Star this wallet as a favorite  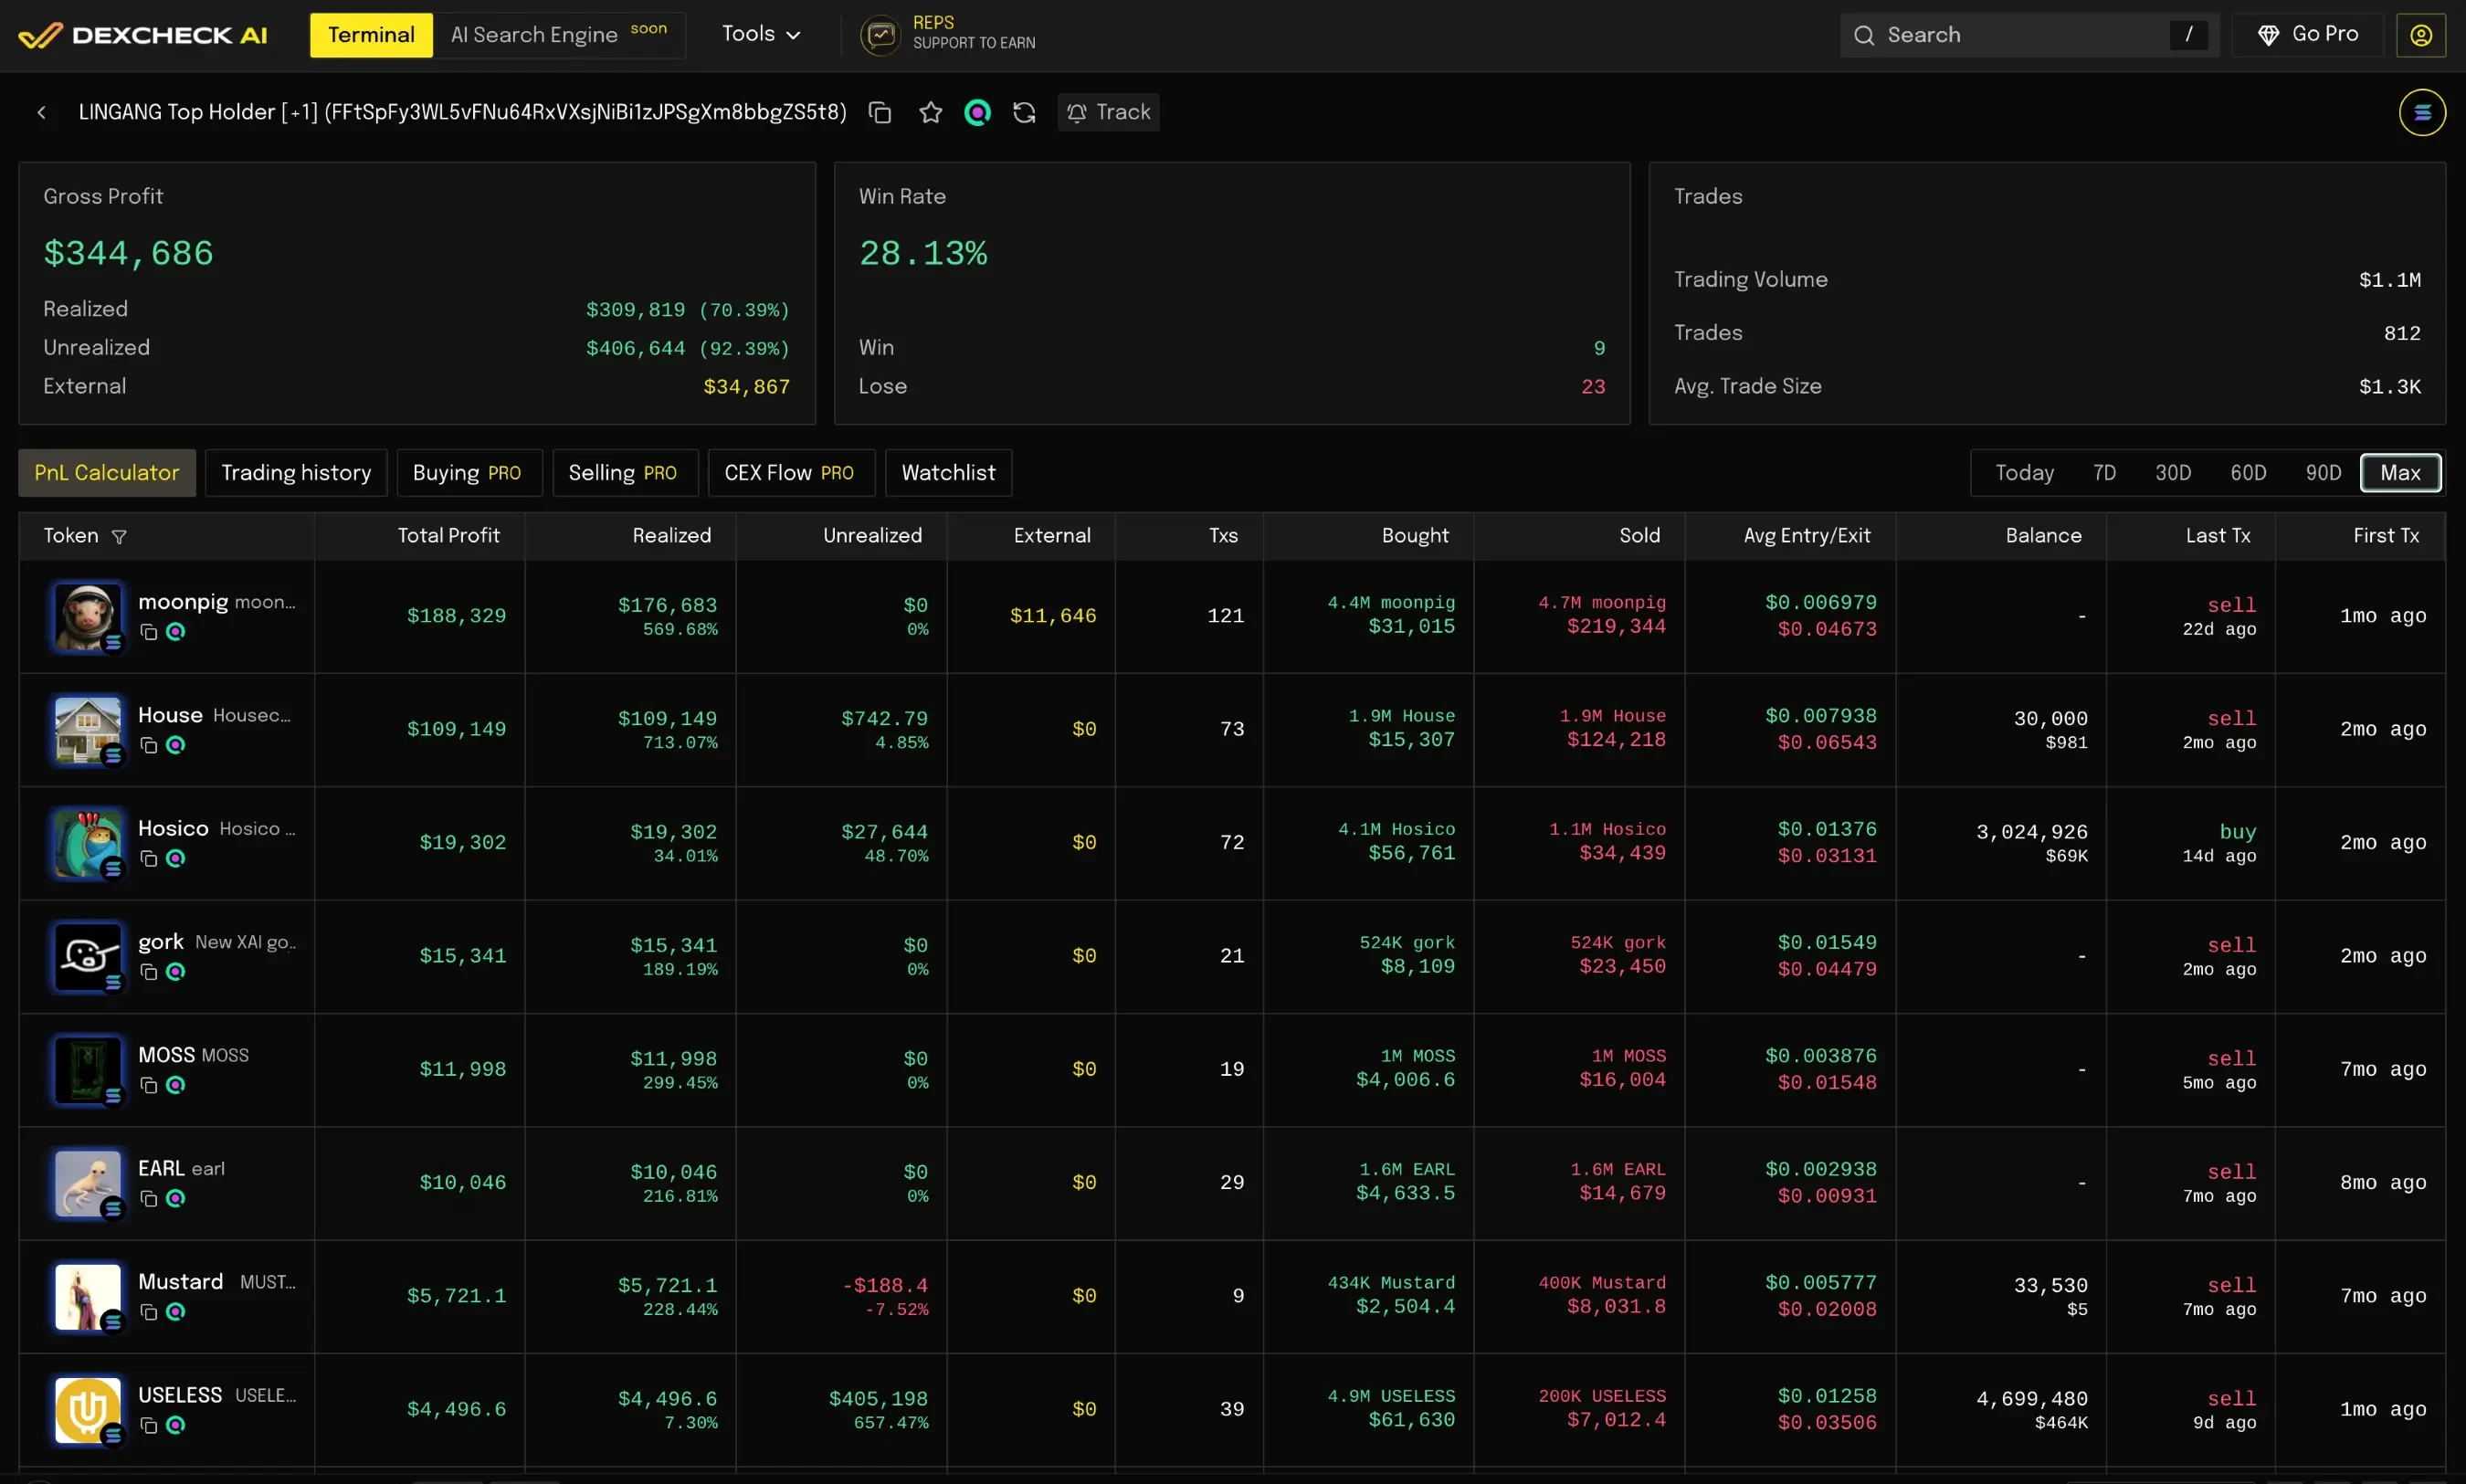[x=930, y=112]
